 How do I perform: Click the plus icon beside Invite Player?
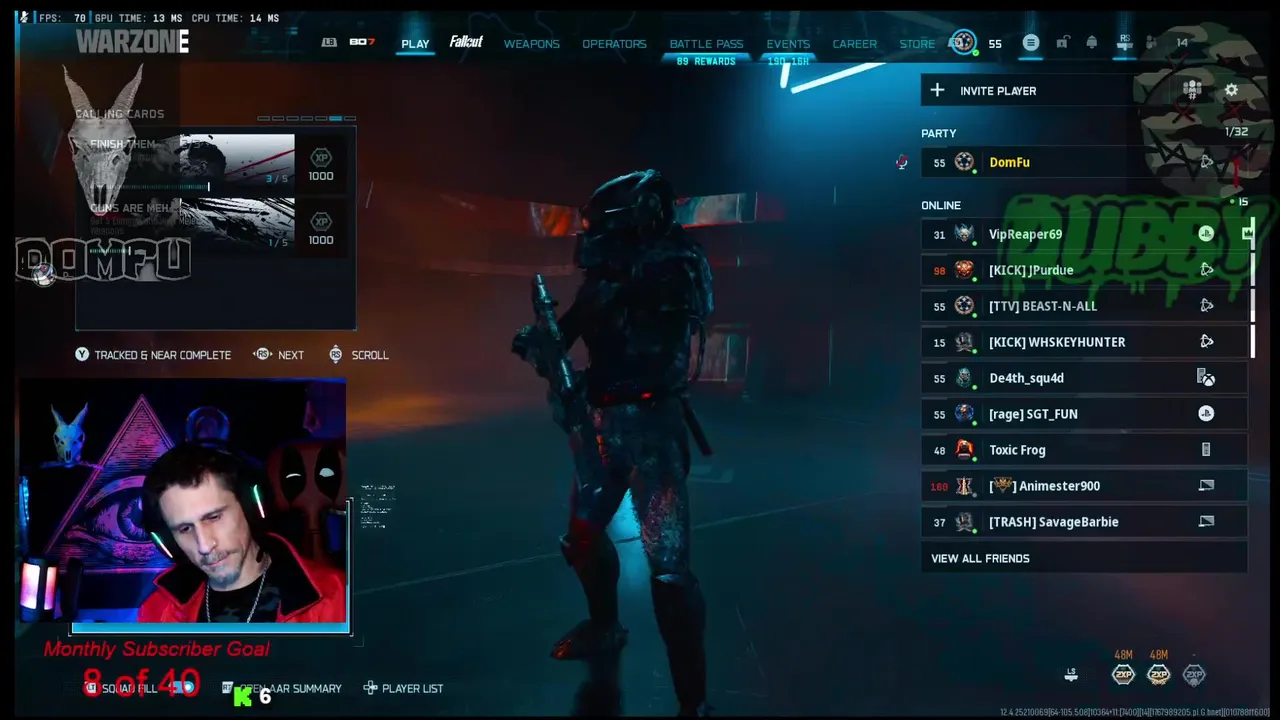[x=937, y=91]
